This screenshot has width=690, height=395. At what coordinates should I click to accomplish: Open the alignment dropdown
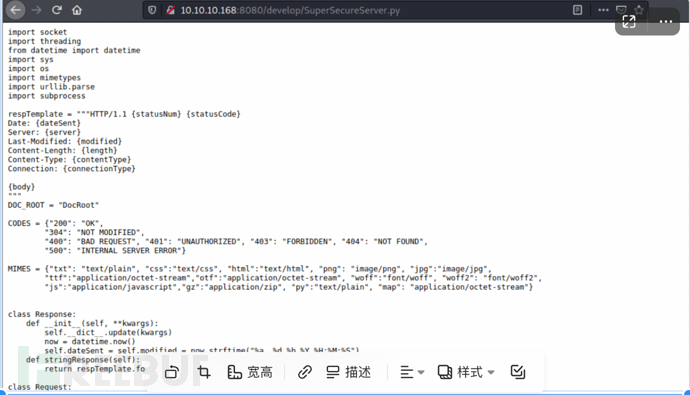pyautogui.click(x=412, y=373)
